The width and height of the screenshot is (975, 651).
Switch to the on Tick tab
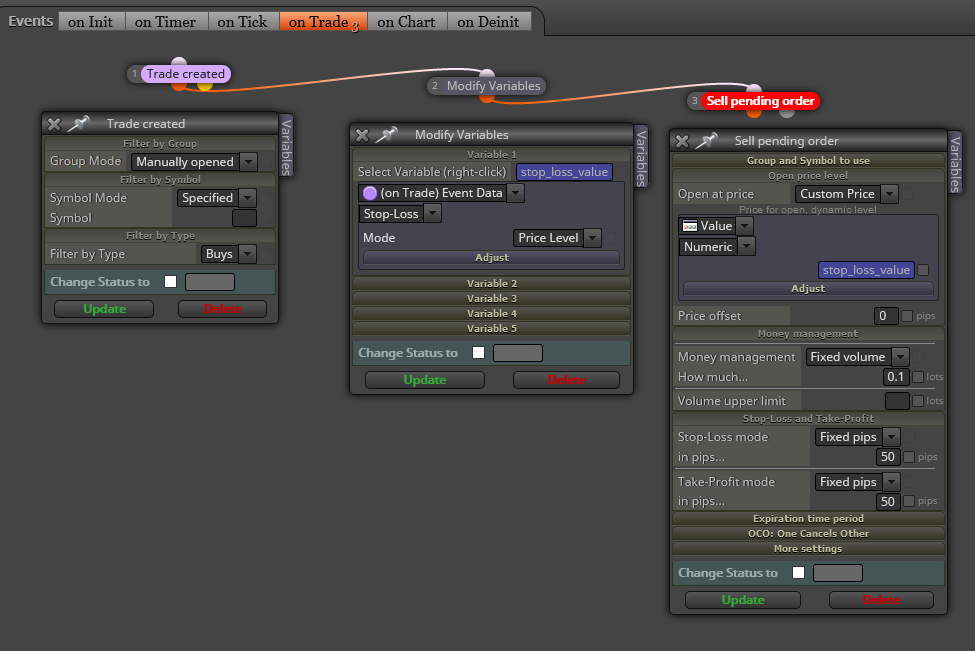(243, 22)
